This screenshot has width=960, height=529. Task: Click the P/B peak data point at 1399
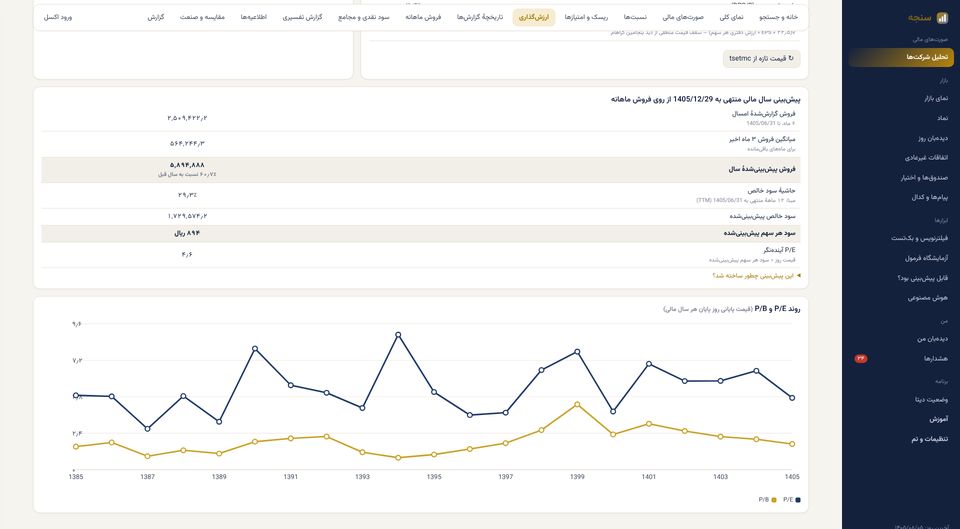tap(577, 405)
